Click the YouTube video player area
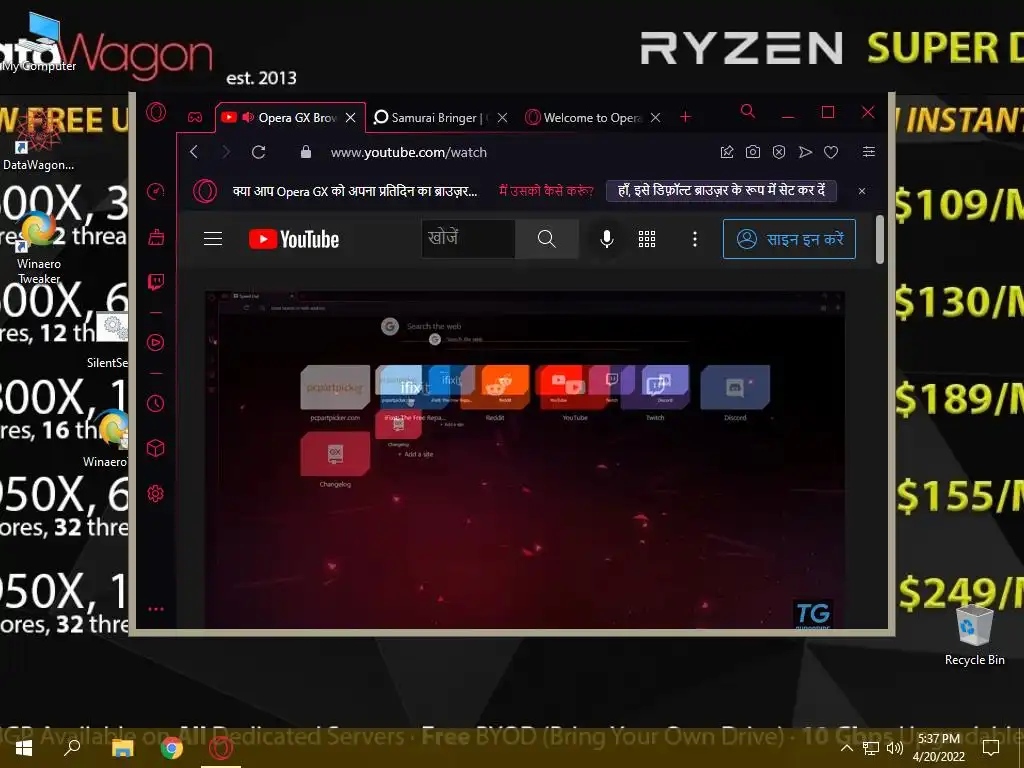The height and width of the screenshot is (768, 1024). coord(524,460)
